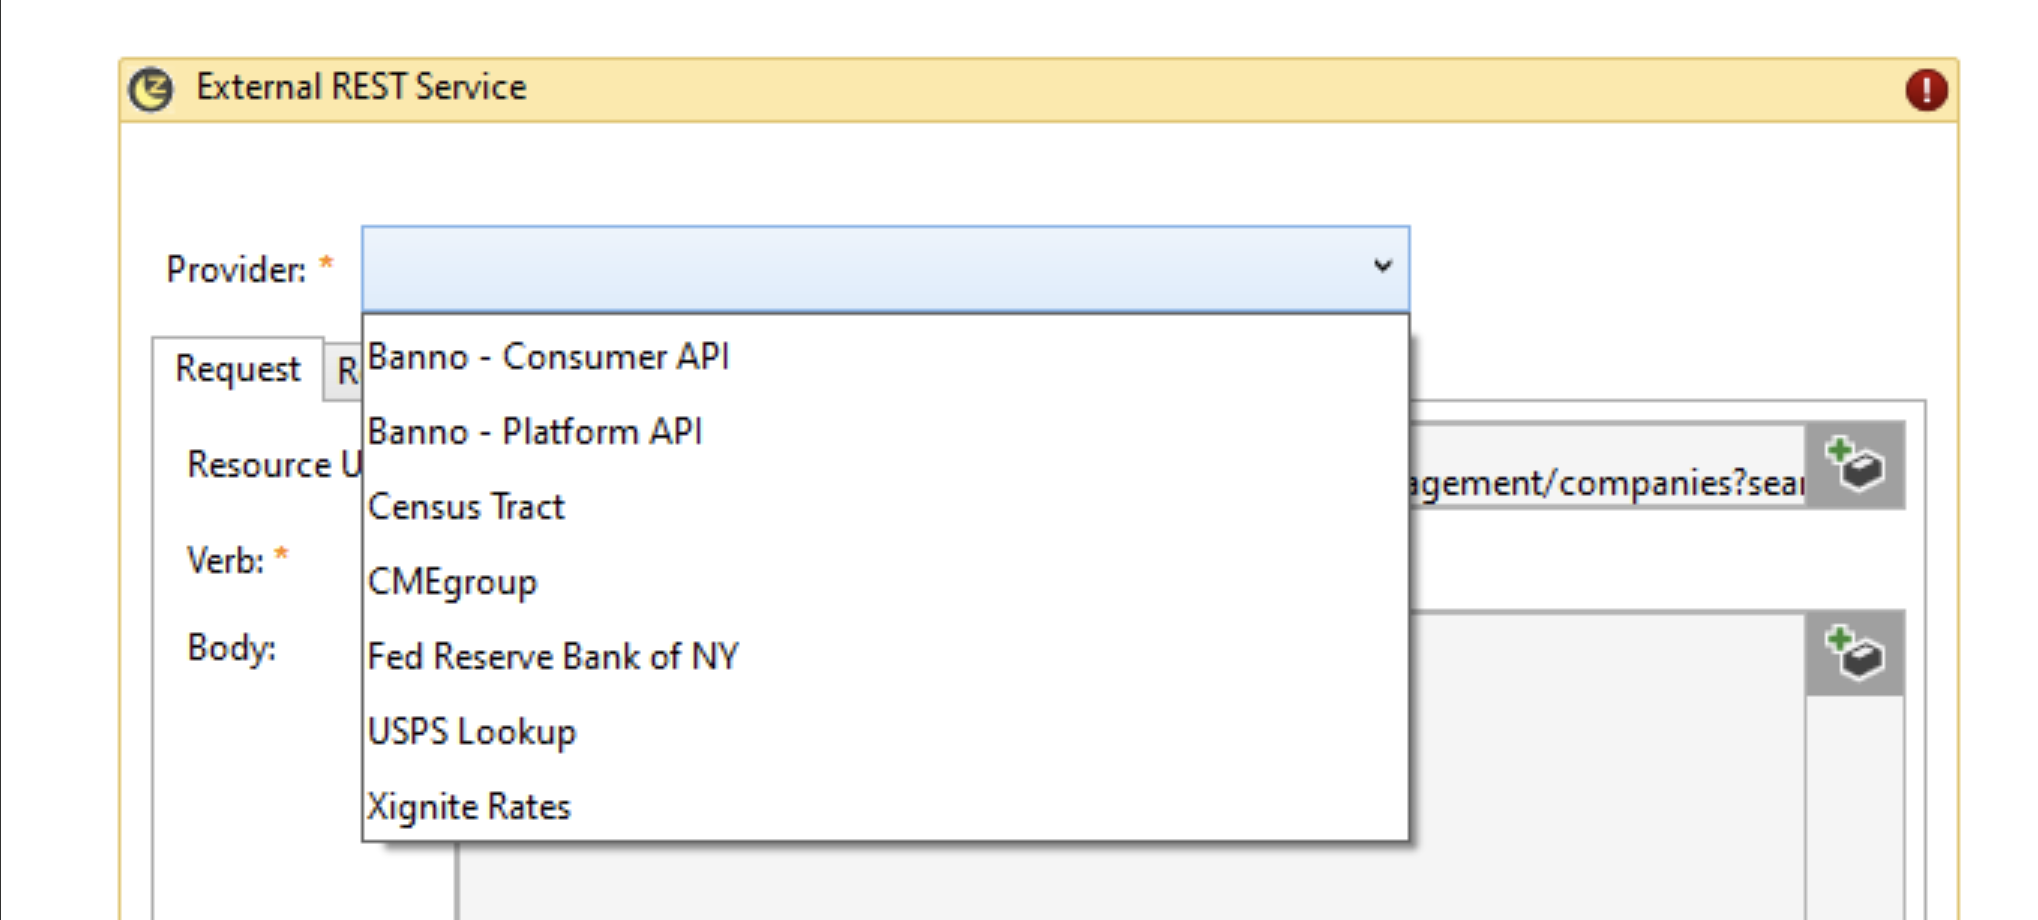Screen dimensions: 2038x920
Task: Click the Verb field label
Action: click(225, 561)
